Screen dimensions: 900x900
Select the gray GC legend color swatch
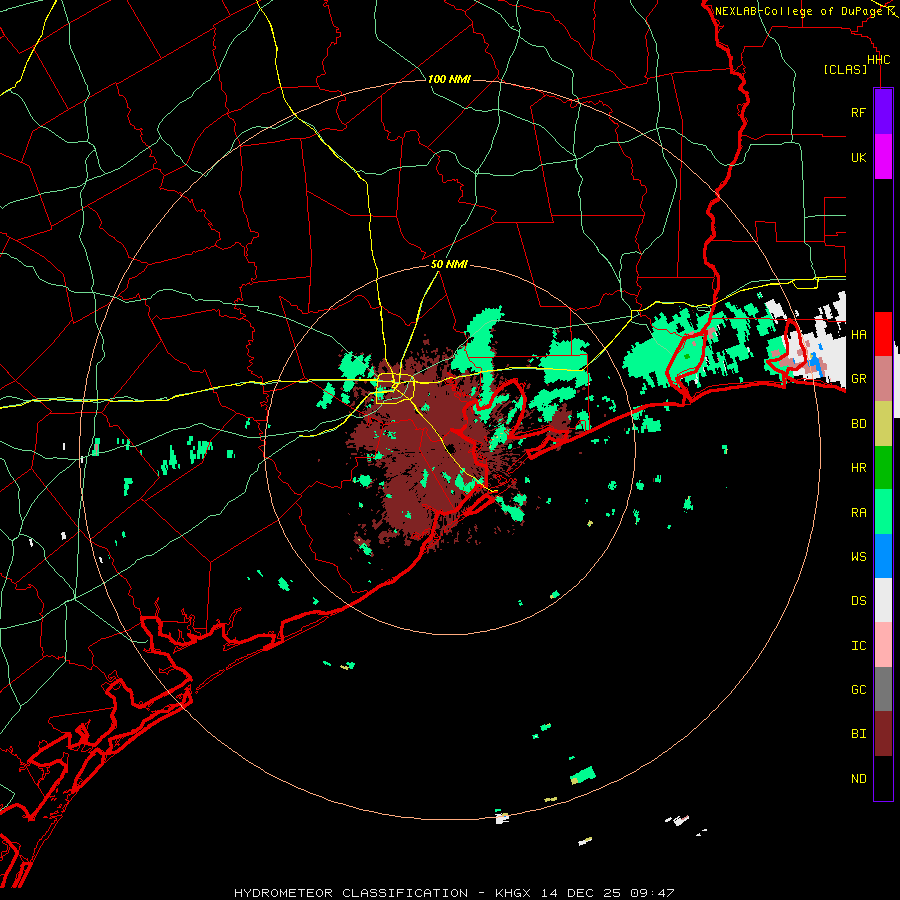pyautogui.click(x=883, y=689)
